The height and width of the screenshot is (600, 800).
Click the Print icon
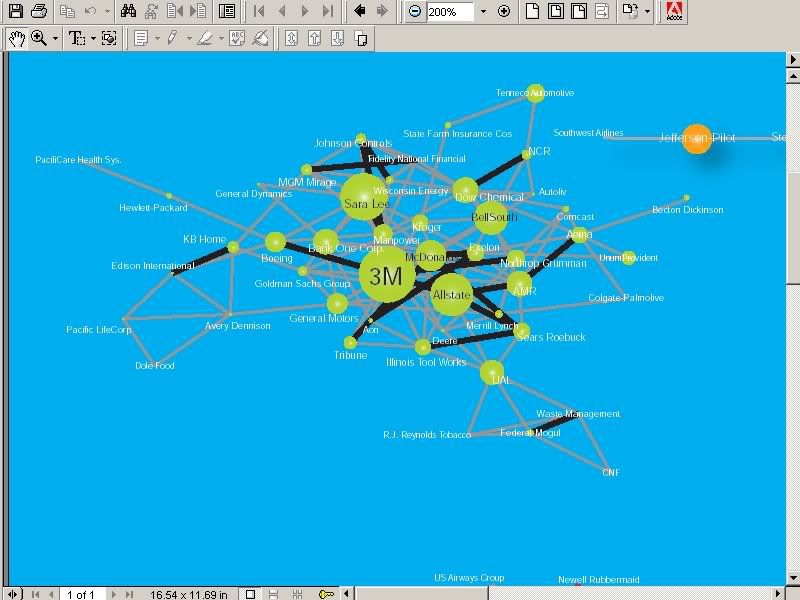38,12
